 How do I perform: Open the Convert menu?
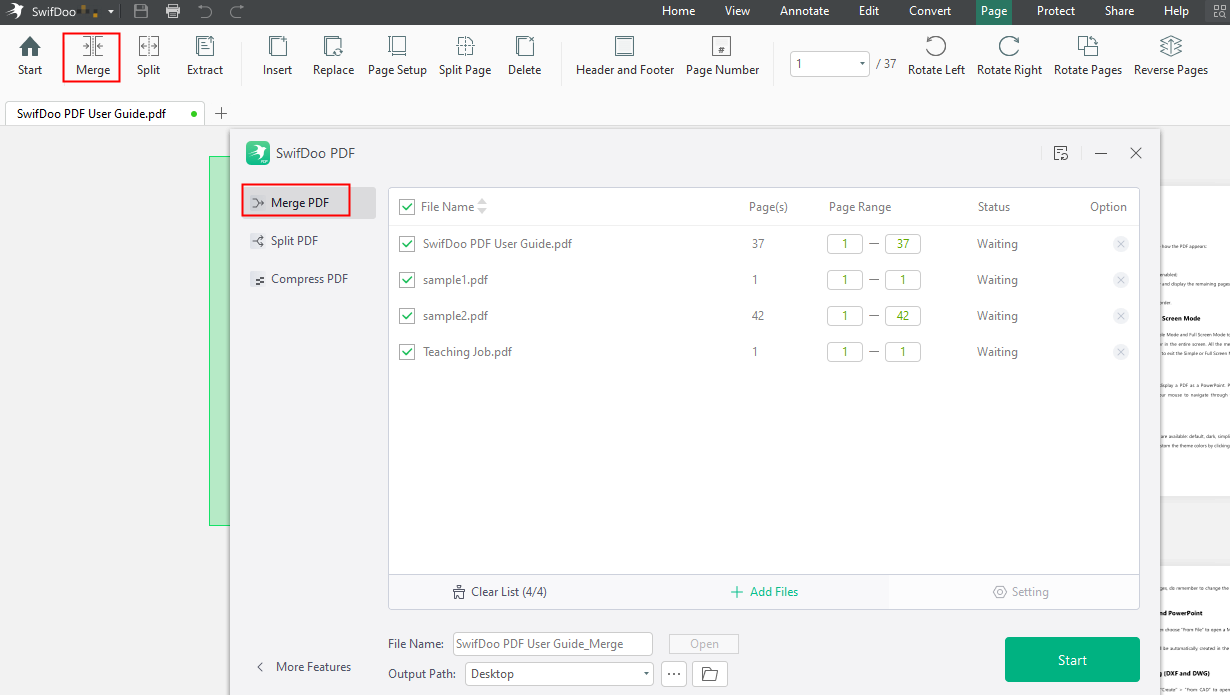point(930,11)
